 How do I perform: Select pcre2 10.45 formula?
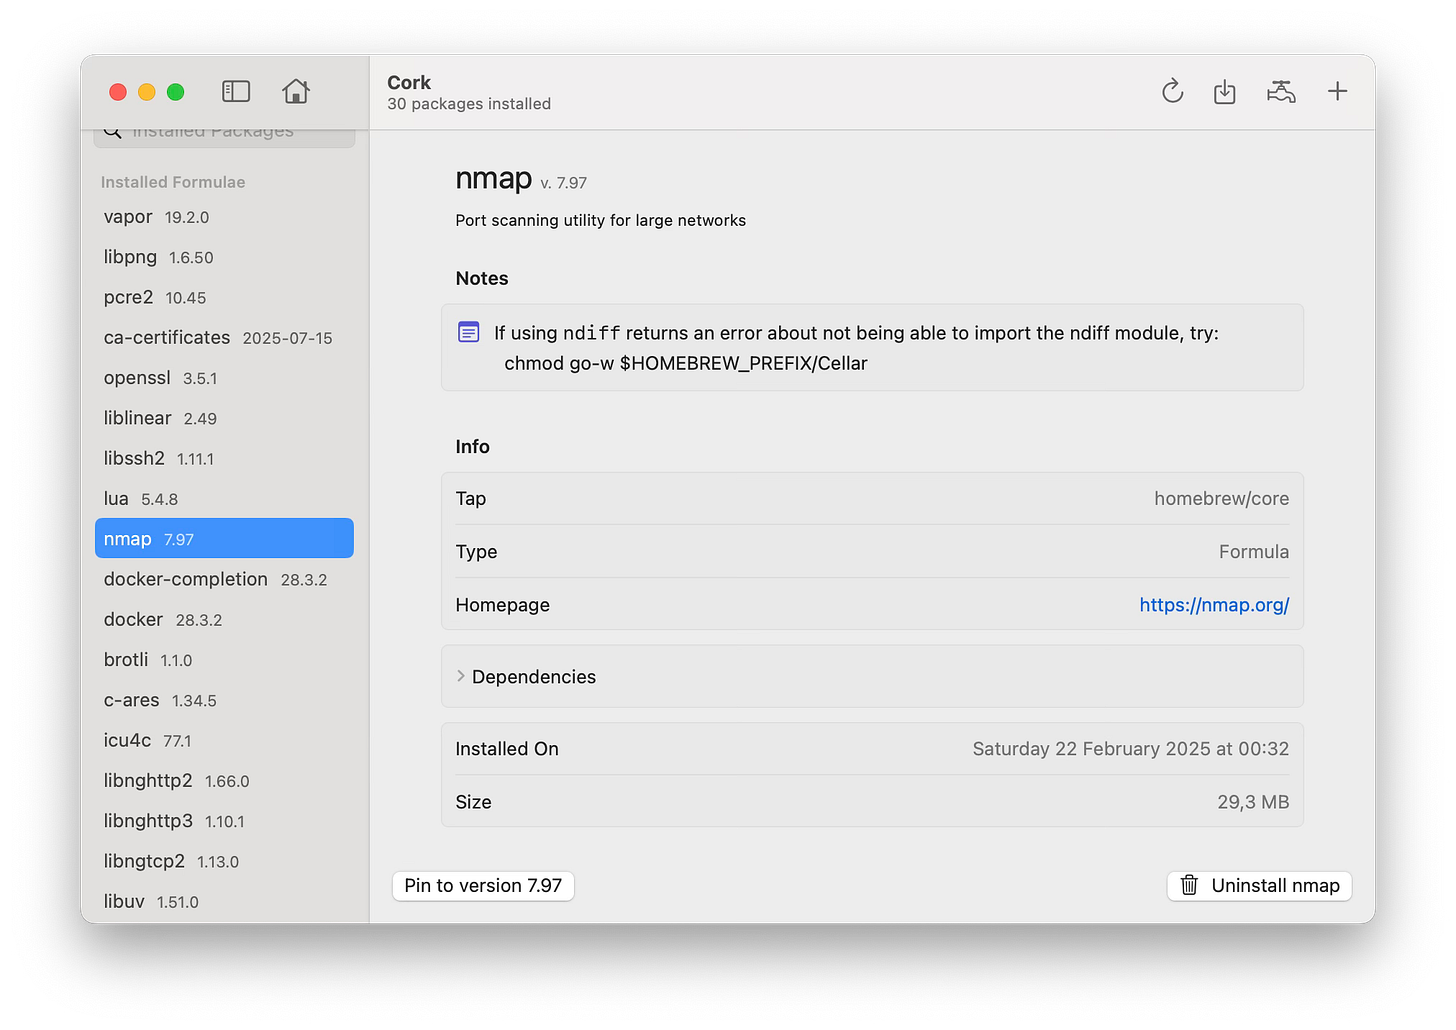(x=224, y=298)
